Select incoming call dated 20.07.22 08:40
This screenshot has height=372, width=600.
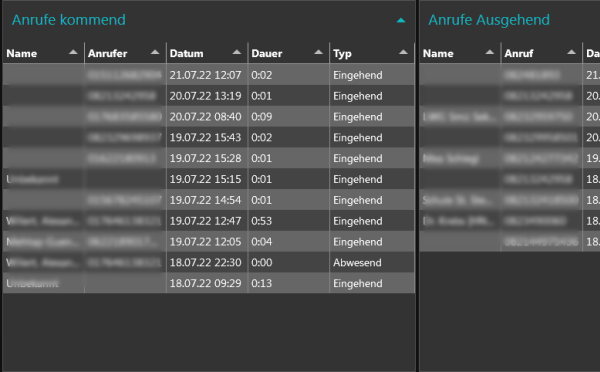pyautogui.click(x=209, y=117)
